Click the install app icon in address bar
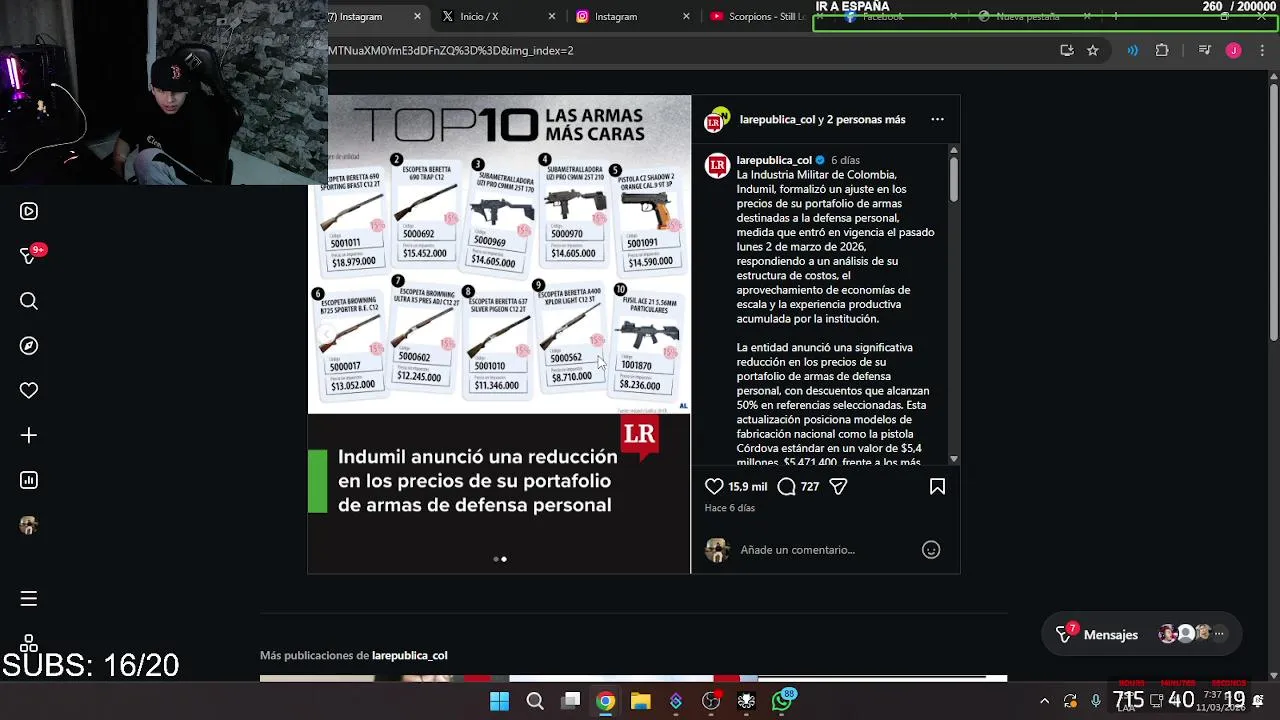Image resolution: width=1280 pixels, height=720 pixels. [x=1067, y=50]
